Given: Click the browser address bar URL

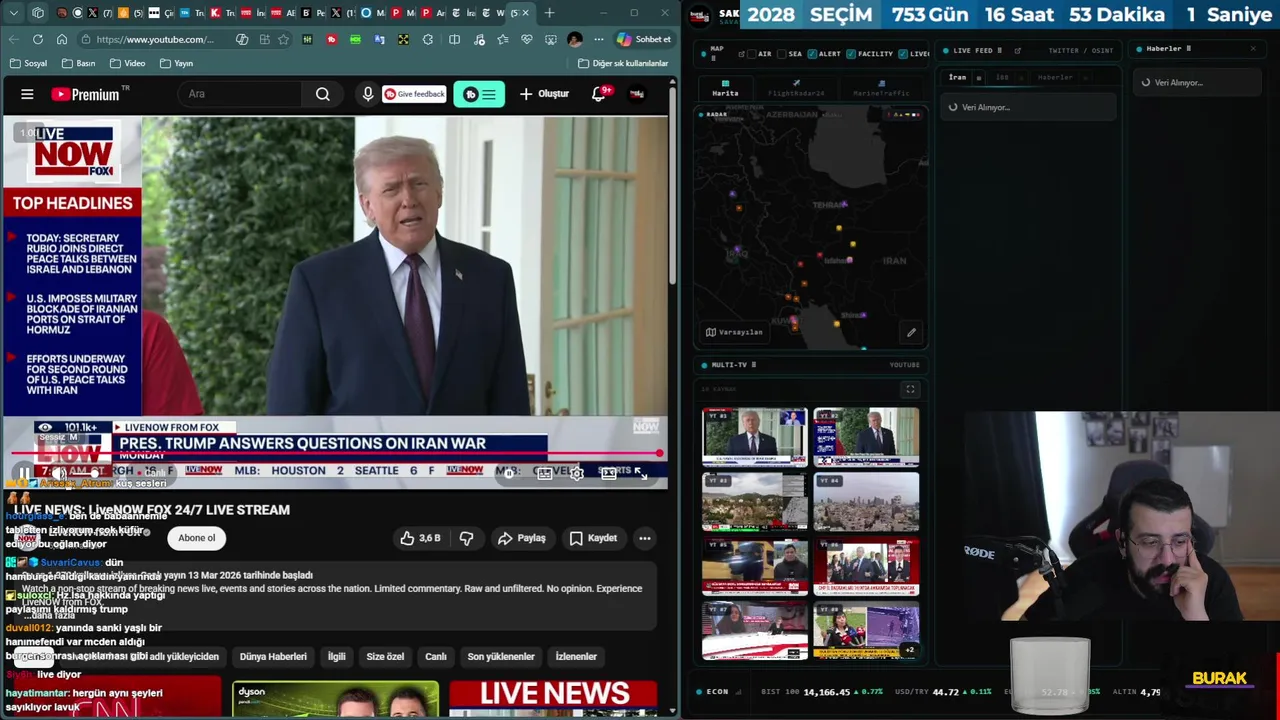Looking at the screenshot, I should (155, 39).
